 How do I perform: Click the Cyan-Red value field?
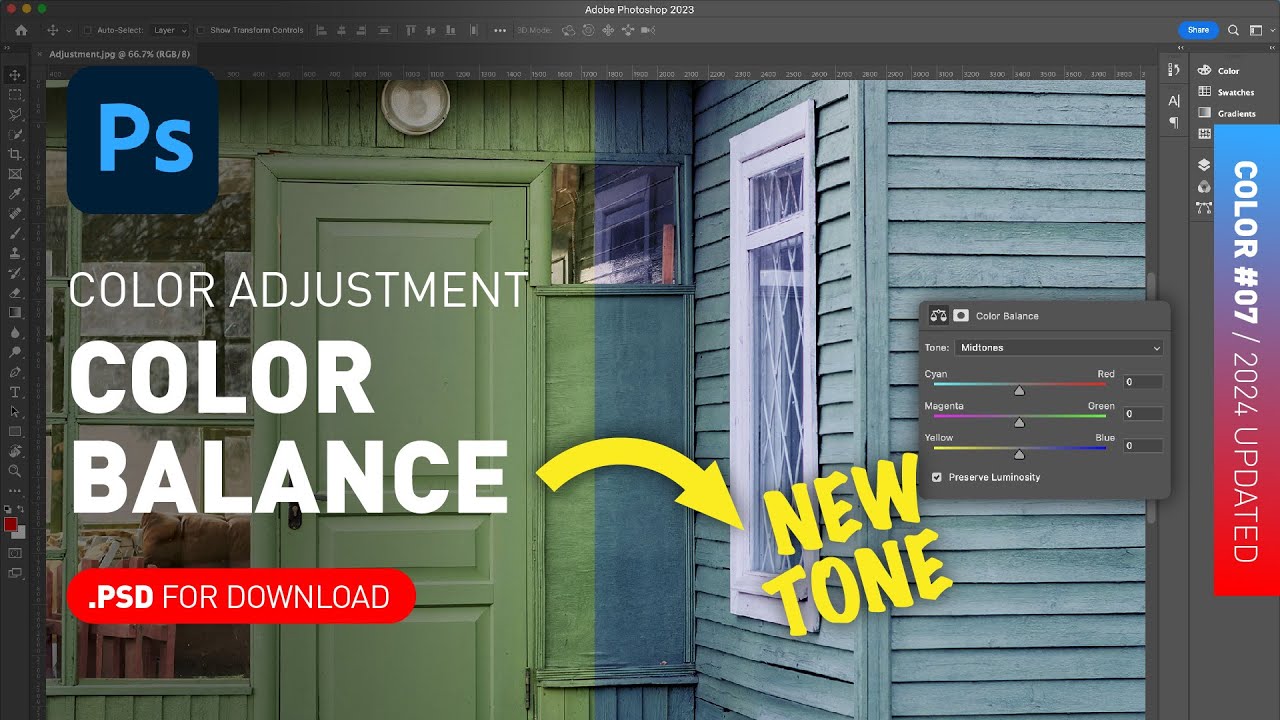(1142, 382)
